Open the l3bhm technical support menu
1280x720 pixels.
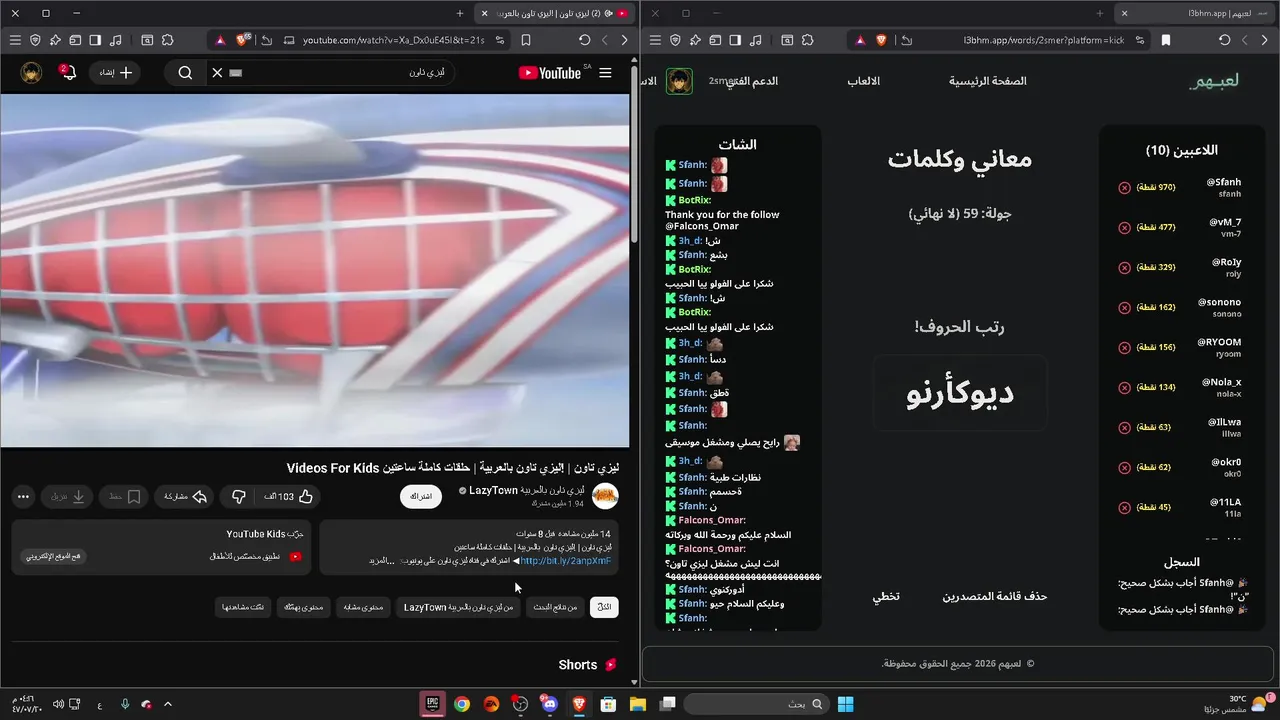click(x=751, y=81)
